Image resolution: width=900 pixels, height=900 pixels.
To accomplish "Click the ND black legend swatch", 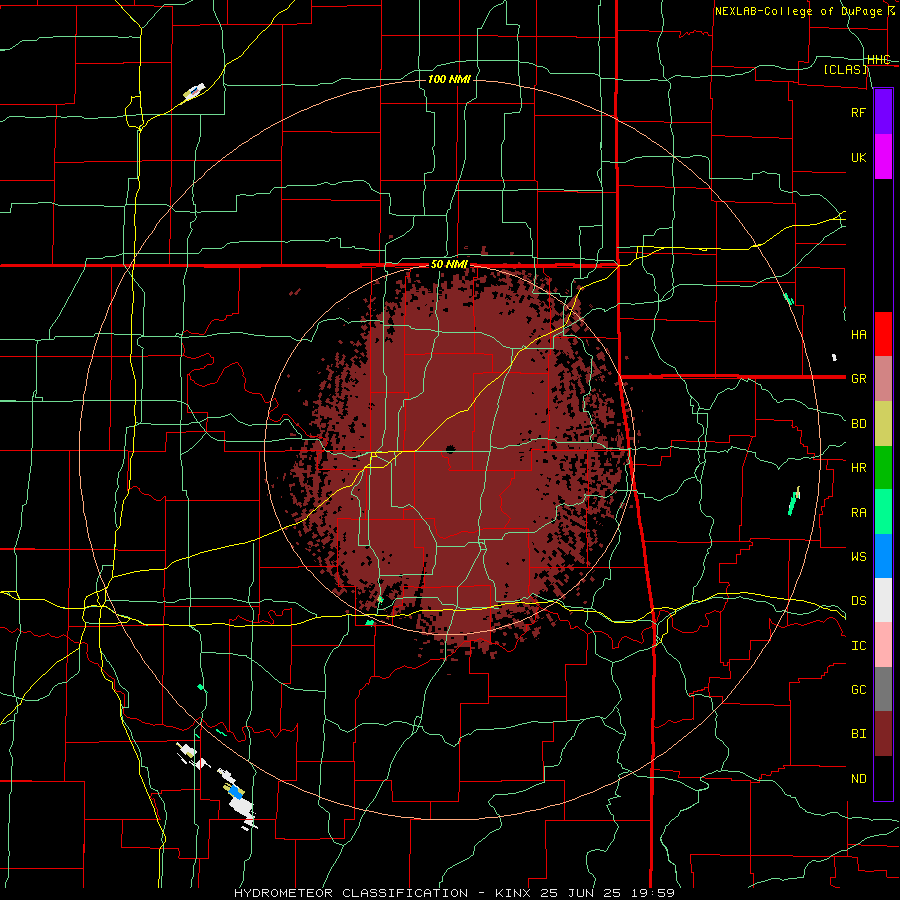I will click(x=883, y=778).
